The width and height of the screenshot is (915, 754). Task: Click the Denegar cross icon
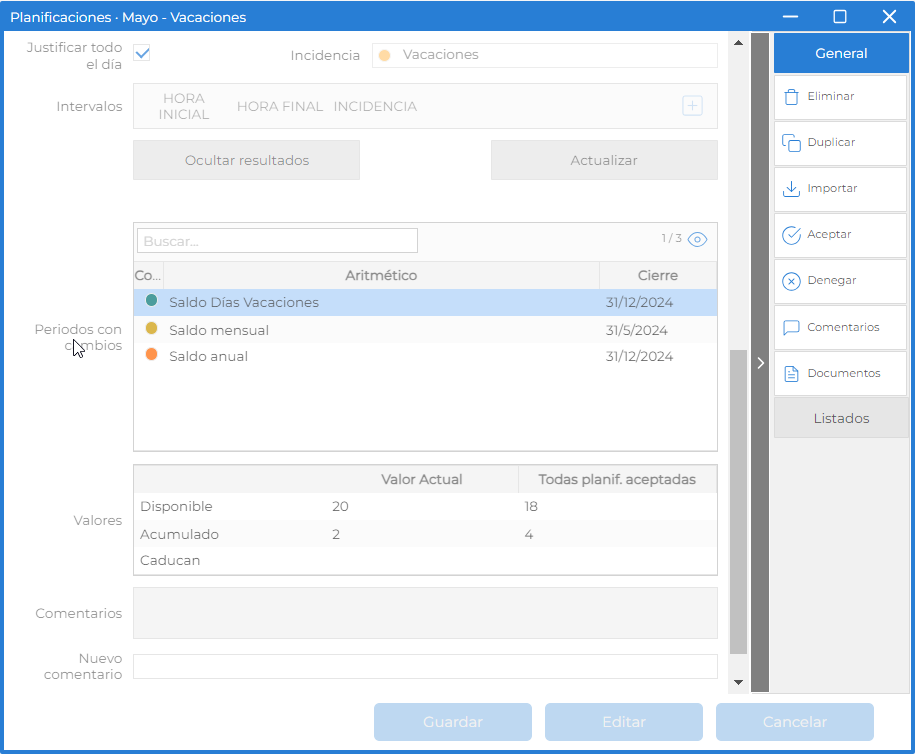pos(791,281)
